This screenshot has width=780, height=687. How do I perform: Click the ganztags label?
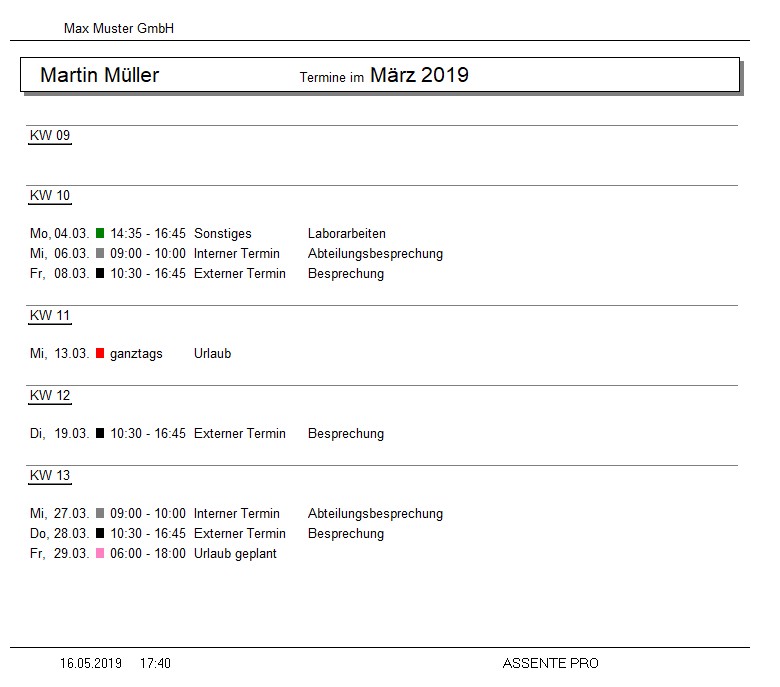[136, 354]
